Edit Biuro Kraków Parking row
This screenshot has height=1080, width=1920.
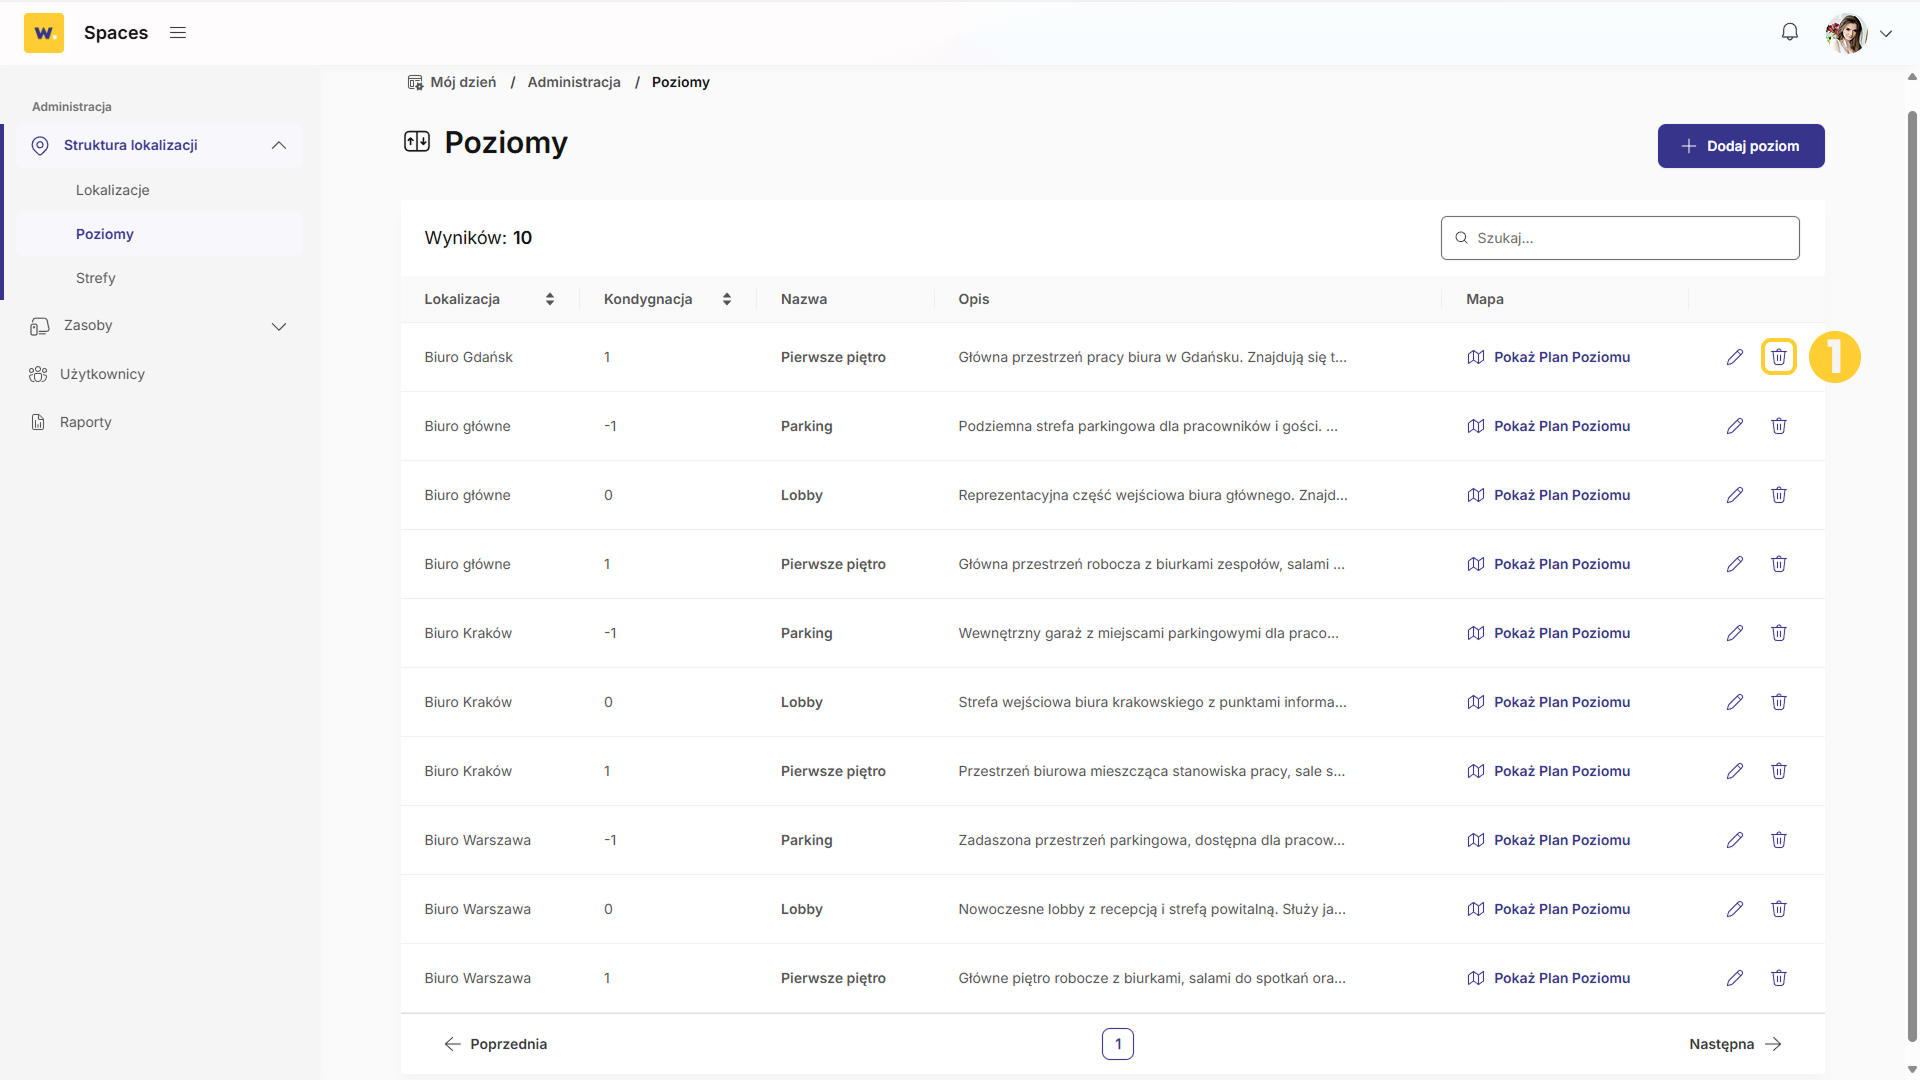tap(1735, 633)
